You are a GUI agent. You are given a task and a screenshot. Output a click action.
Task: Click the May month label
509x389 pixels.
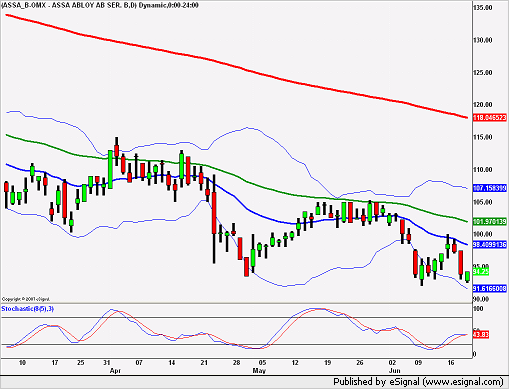coord(259,371)
